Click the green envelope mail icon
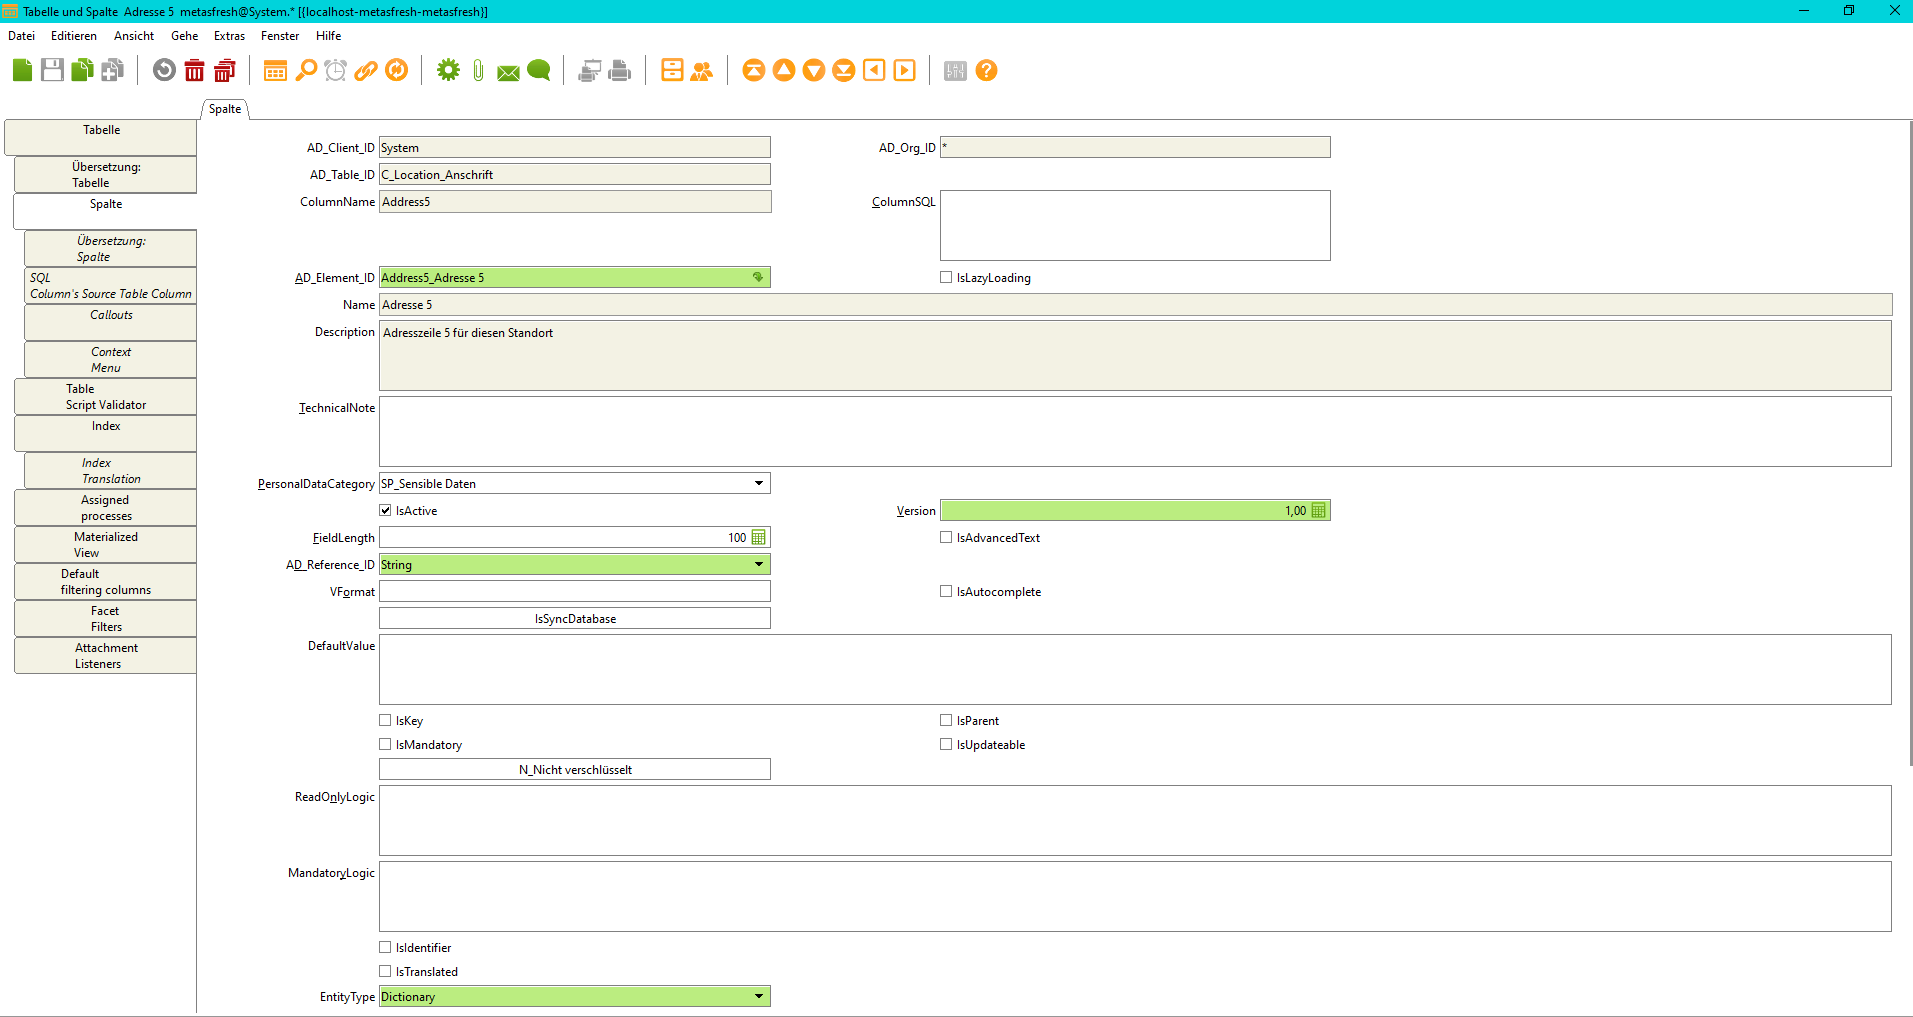 click(508, 71)
